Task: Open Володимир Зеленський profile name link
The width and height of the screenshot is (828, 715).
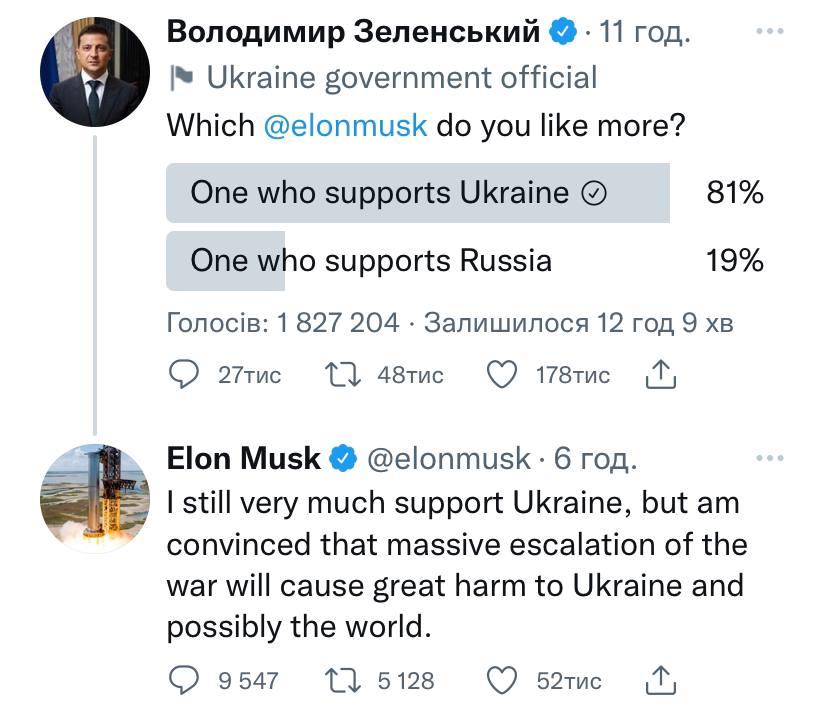Action: [353, 32]
